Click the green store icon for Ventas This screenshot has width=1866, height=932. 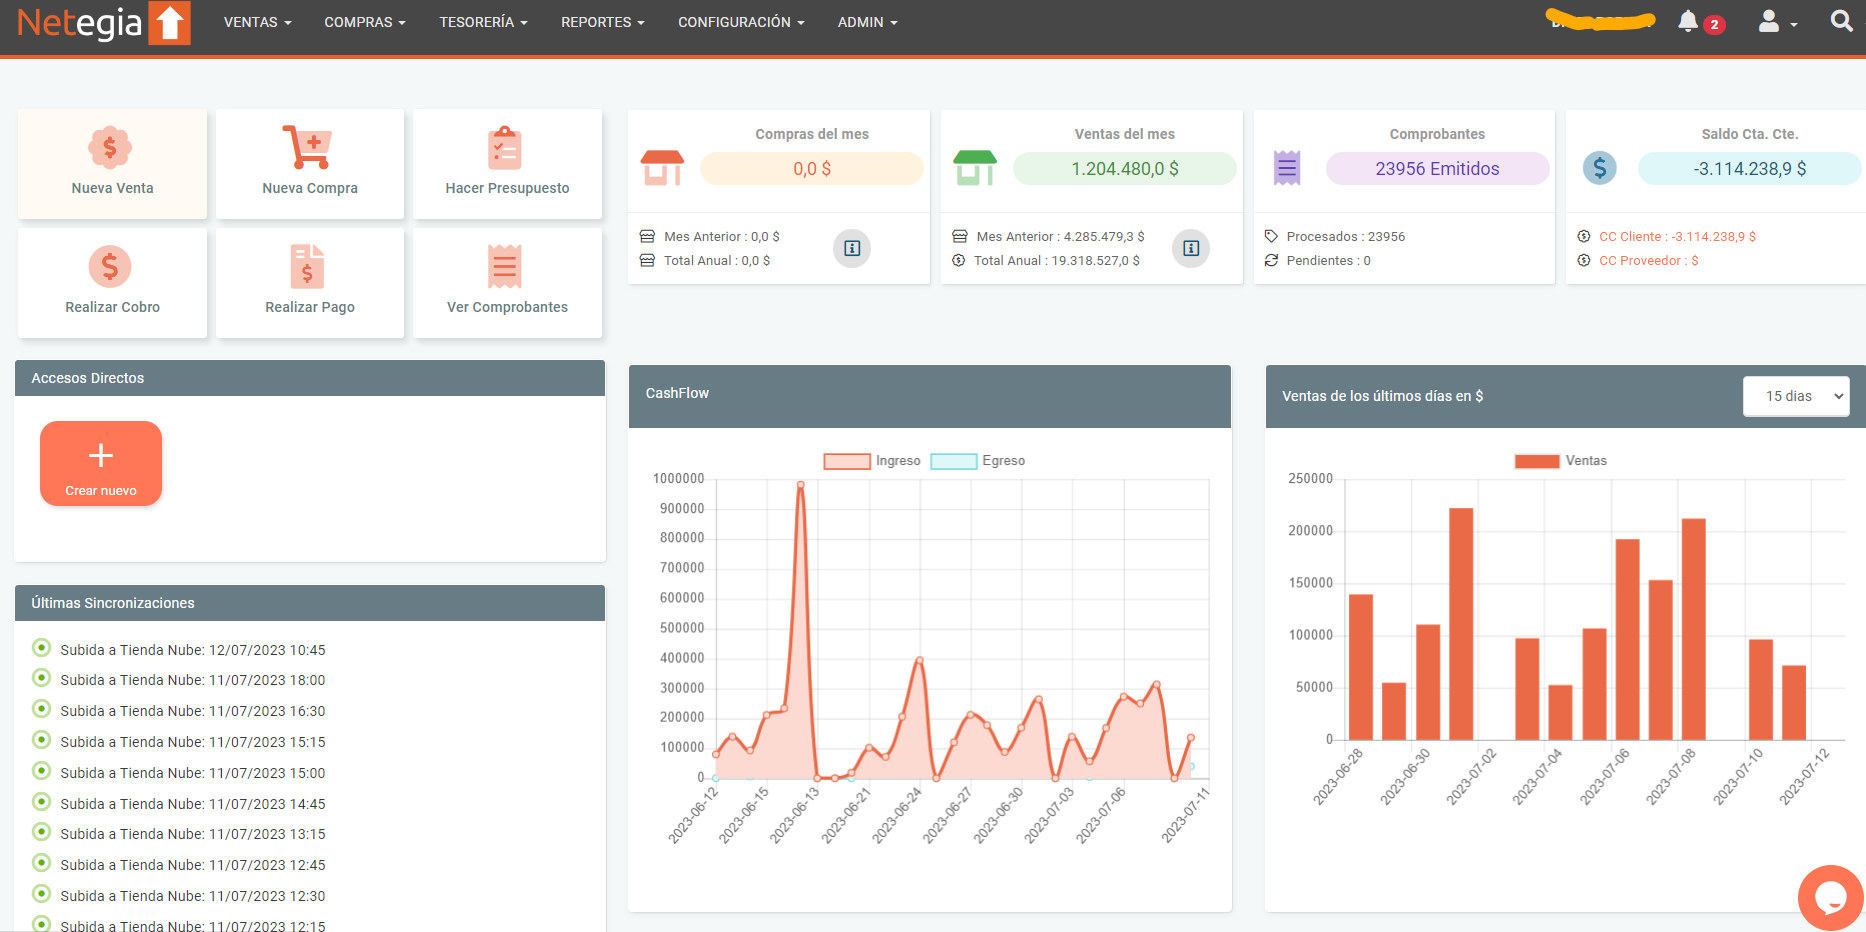pyautogui.click(x=975, y=168)
